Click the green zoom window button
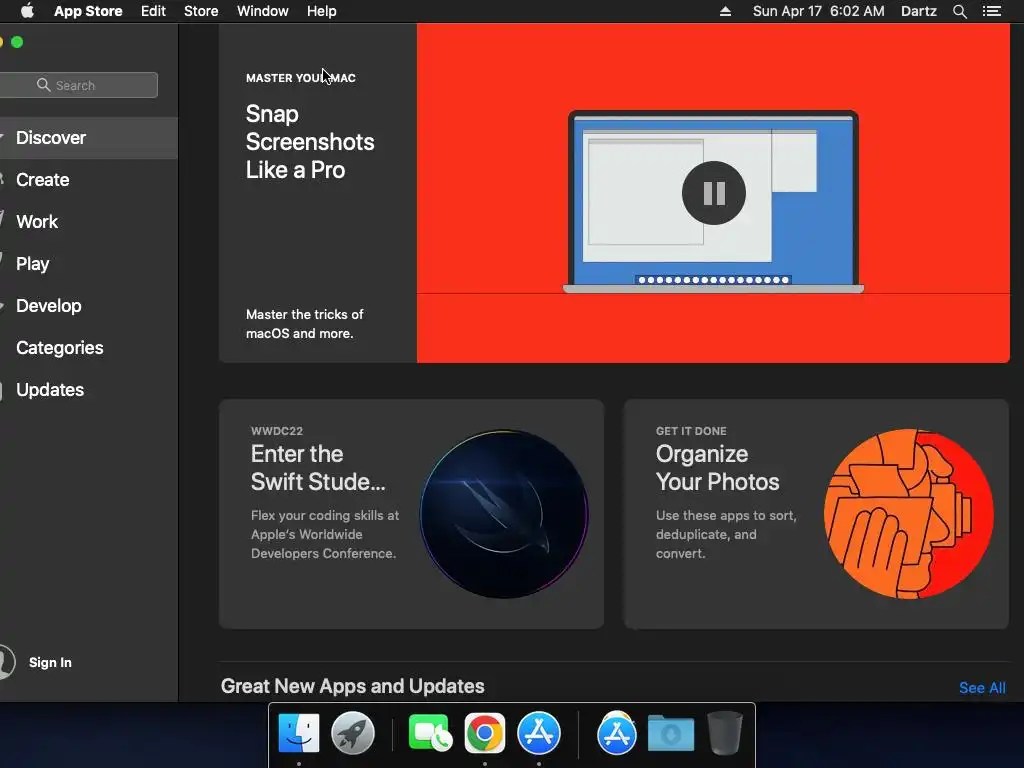Viewport: 1024px width, 768px height. [18, 42]
